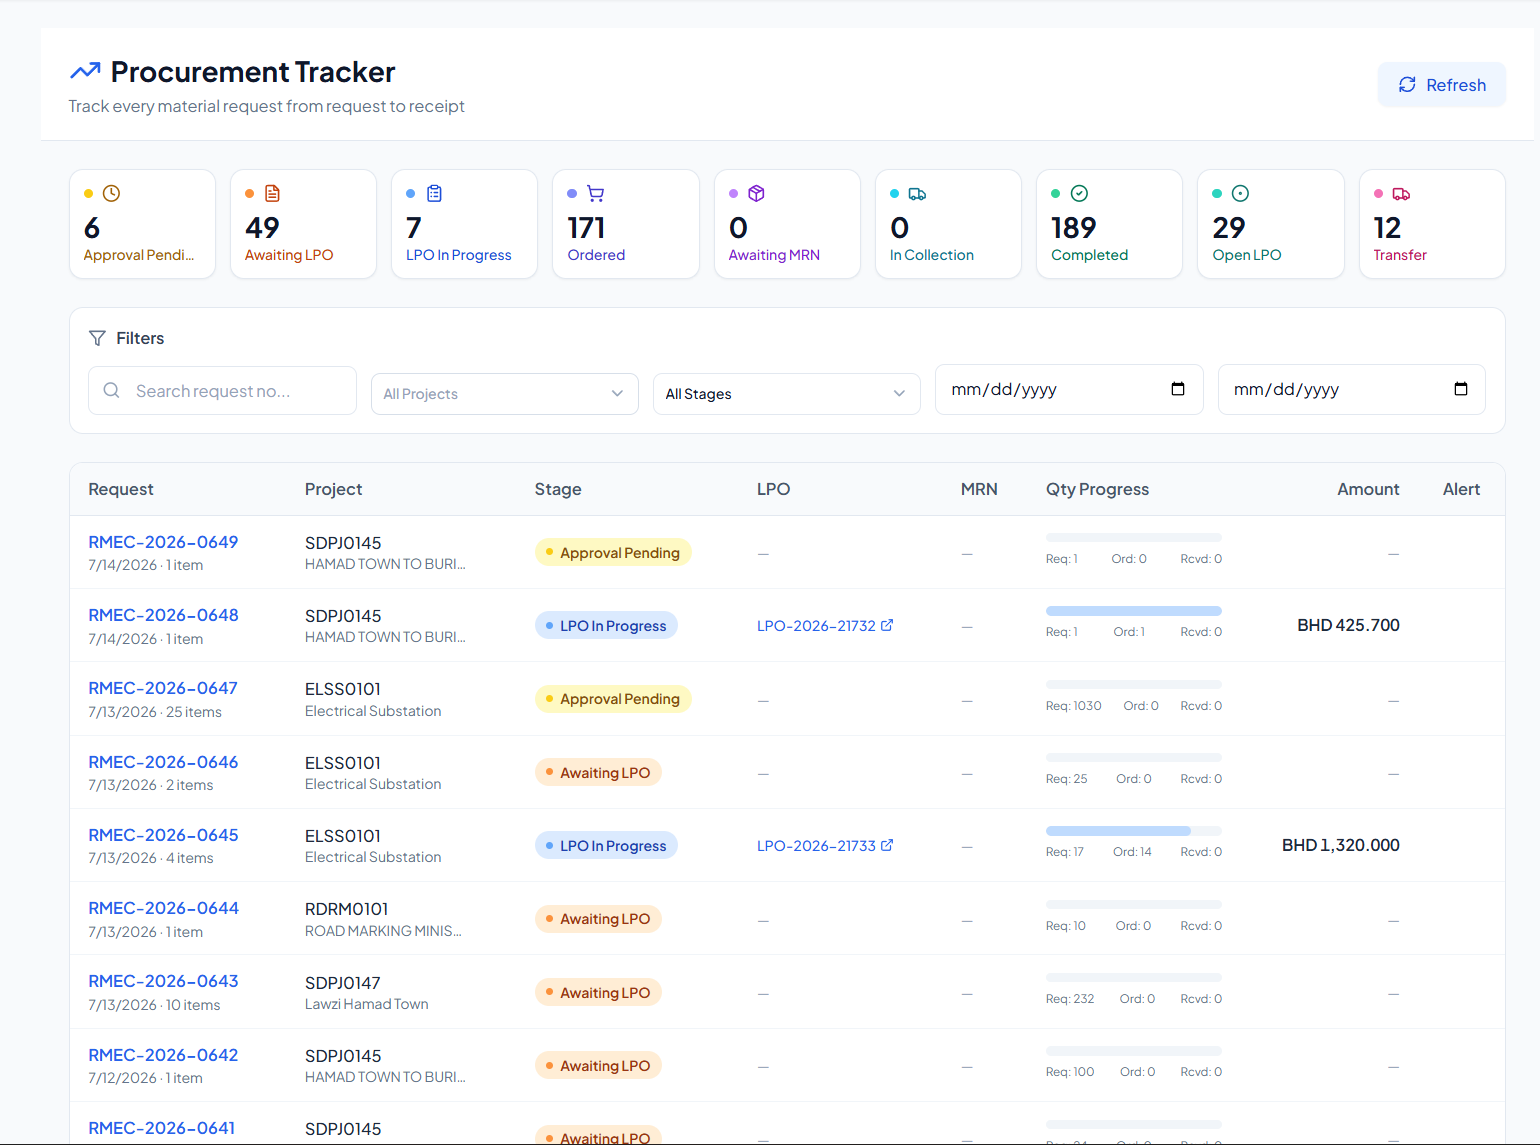
Task: Open the start date calendar picker icon
Action: (1178, 389)
